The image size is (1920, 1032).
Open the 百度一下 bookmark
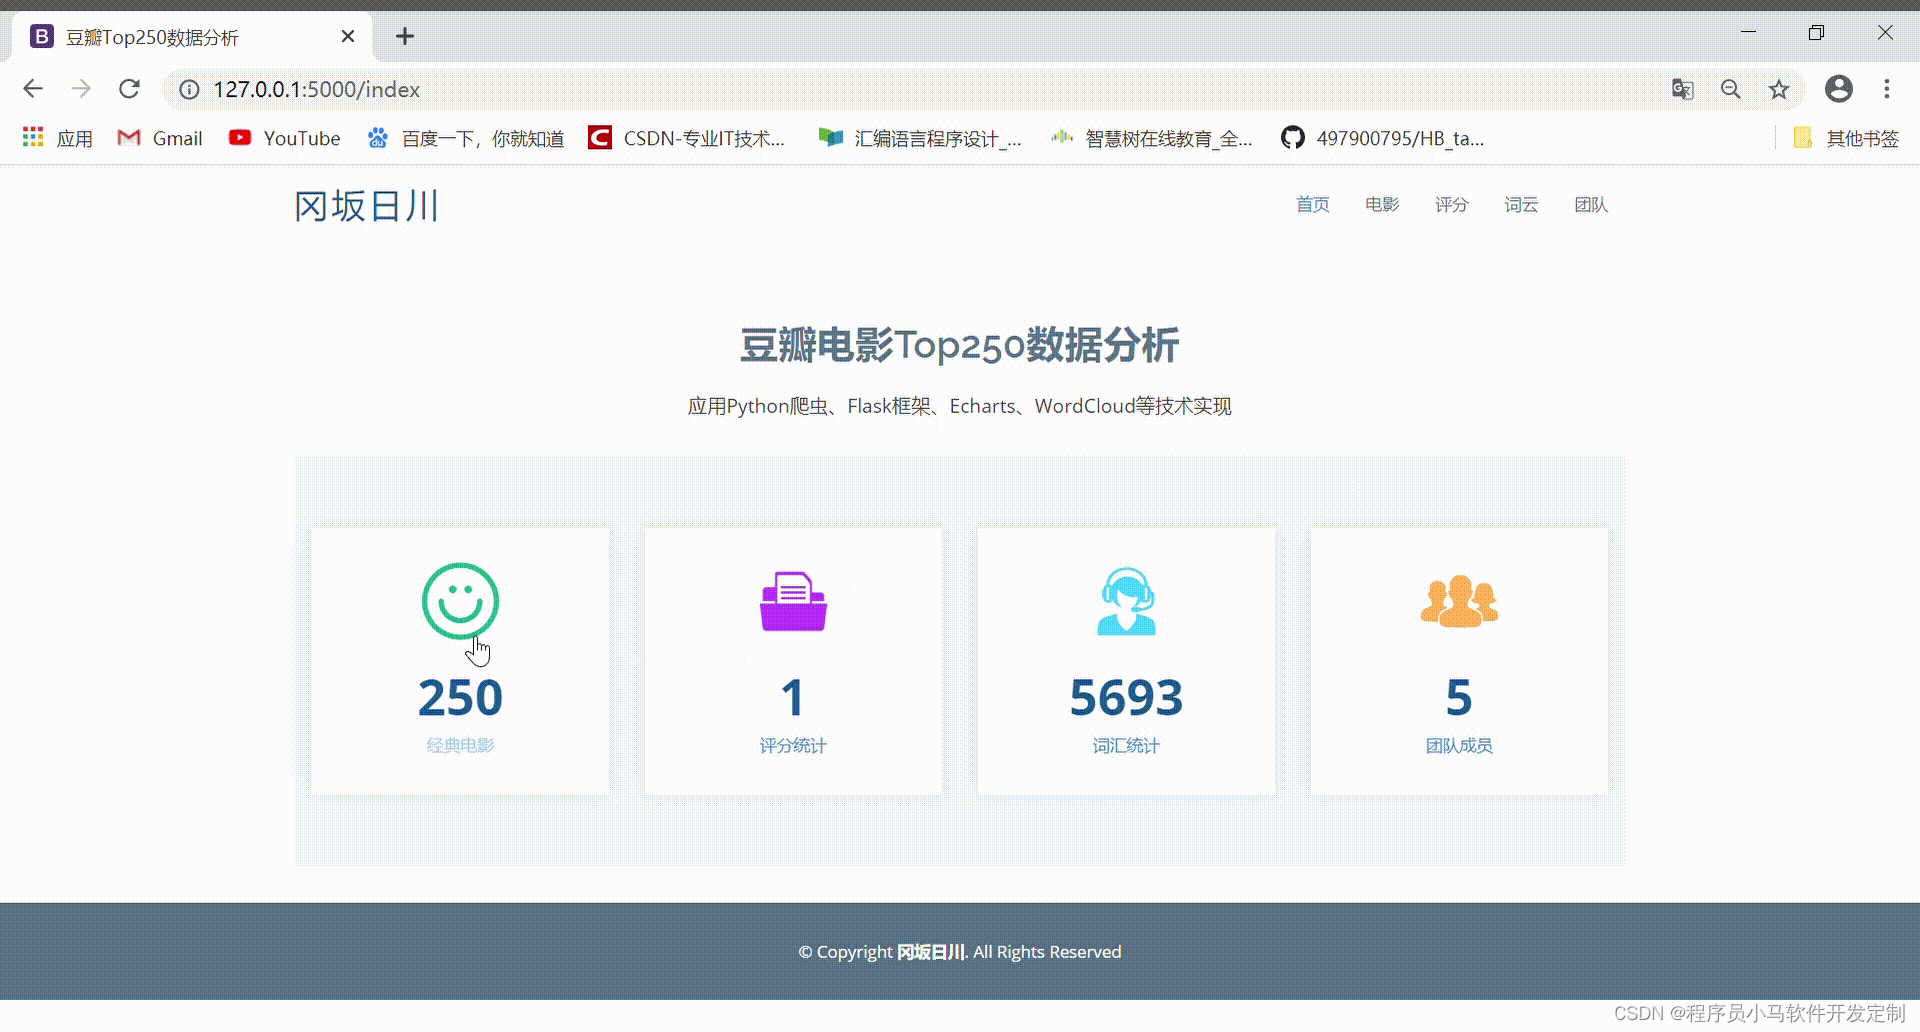pyautogui.click(x=465, y=138)
